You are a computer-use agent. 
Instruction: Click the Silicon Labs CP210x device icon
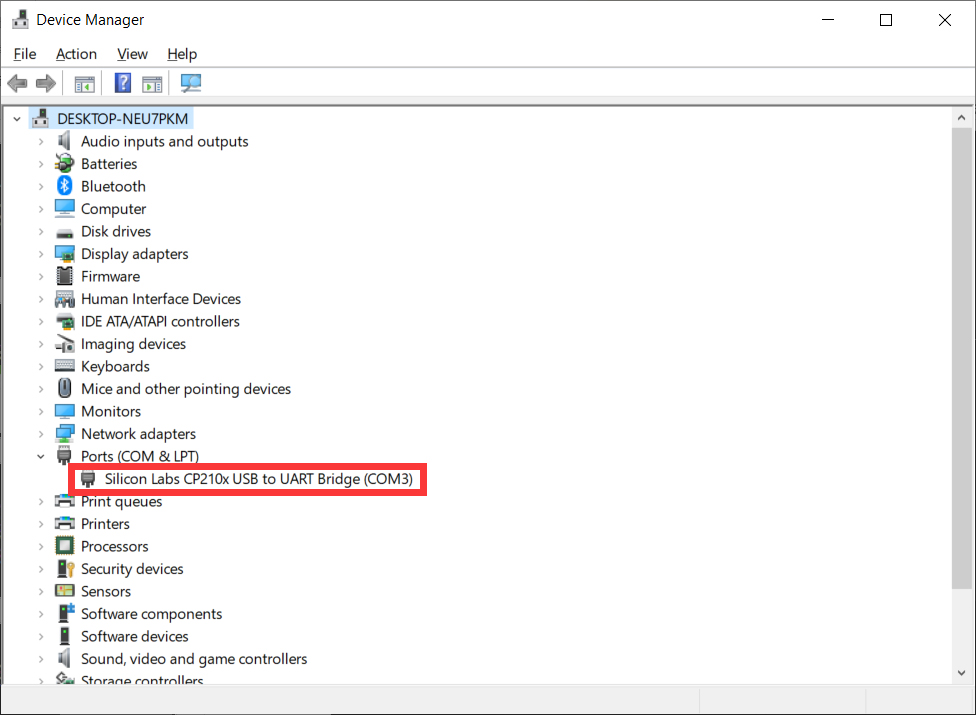[88, 479]
